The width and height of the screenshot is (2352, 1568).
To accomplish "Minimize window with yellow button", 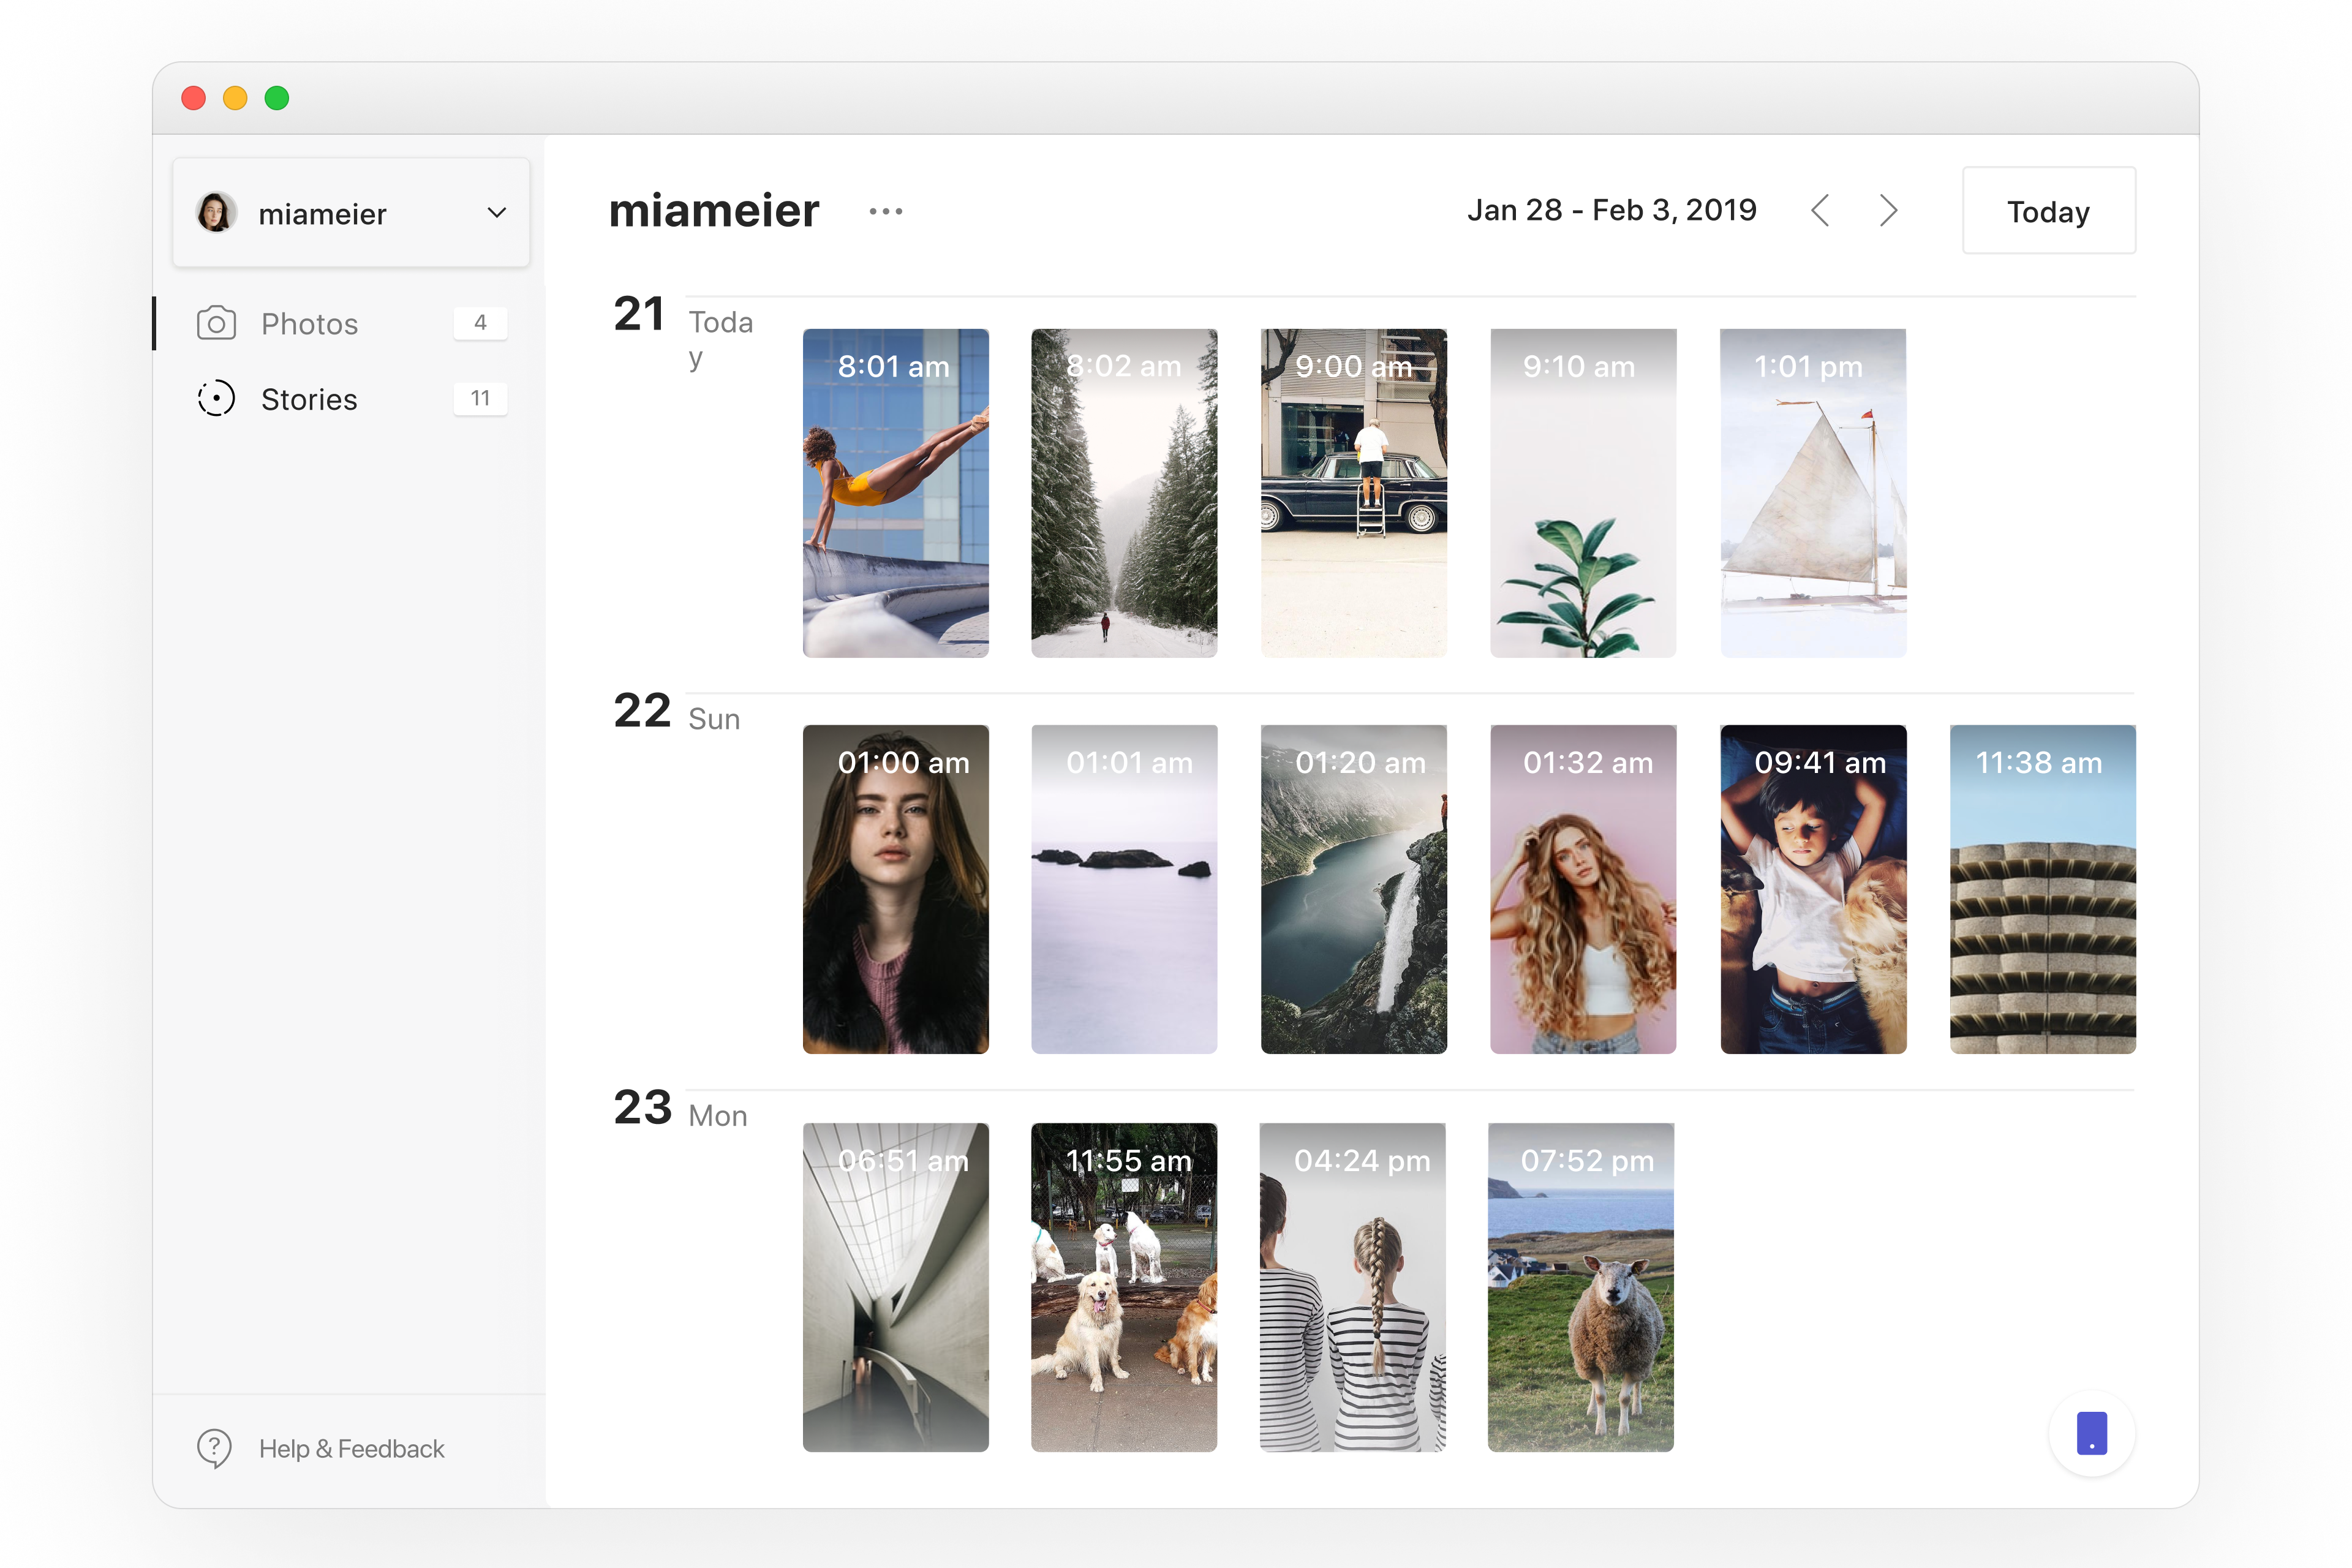I will [235, 98].
